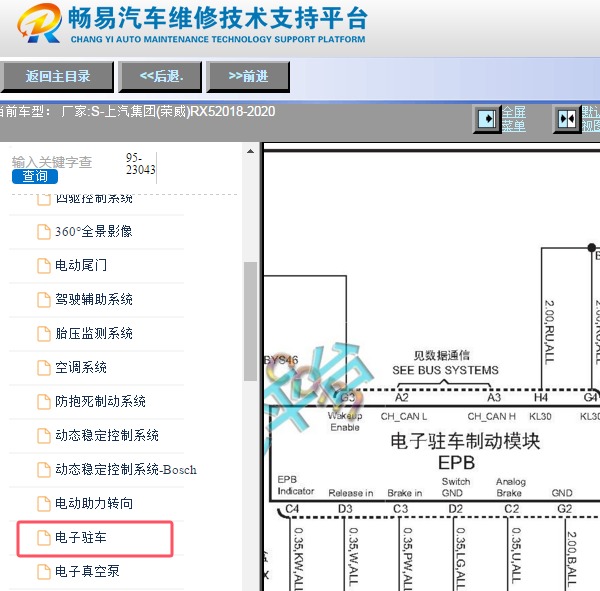This screenshot has height=591, width=600.
Task: Click document icon beside 胎压监测系统
Action: pyautogui.click(x=44, y=334)
